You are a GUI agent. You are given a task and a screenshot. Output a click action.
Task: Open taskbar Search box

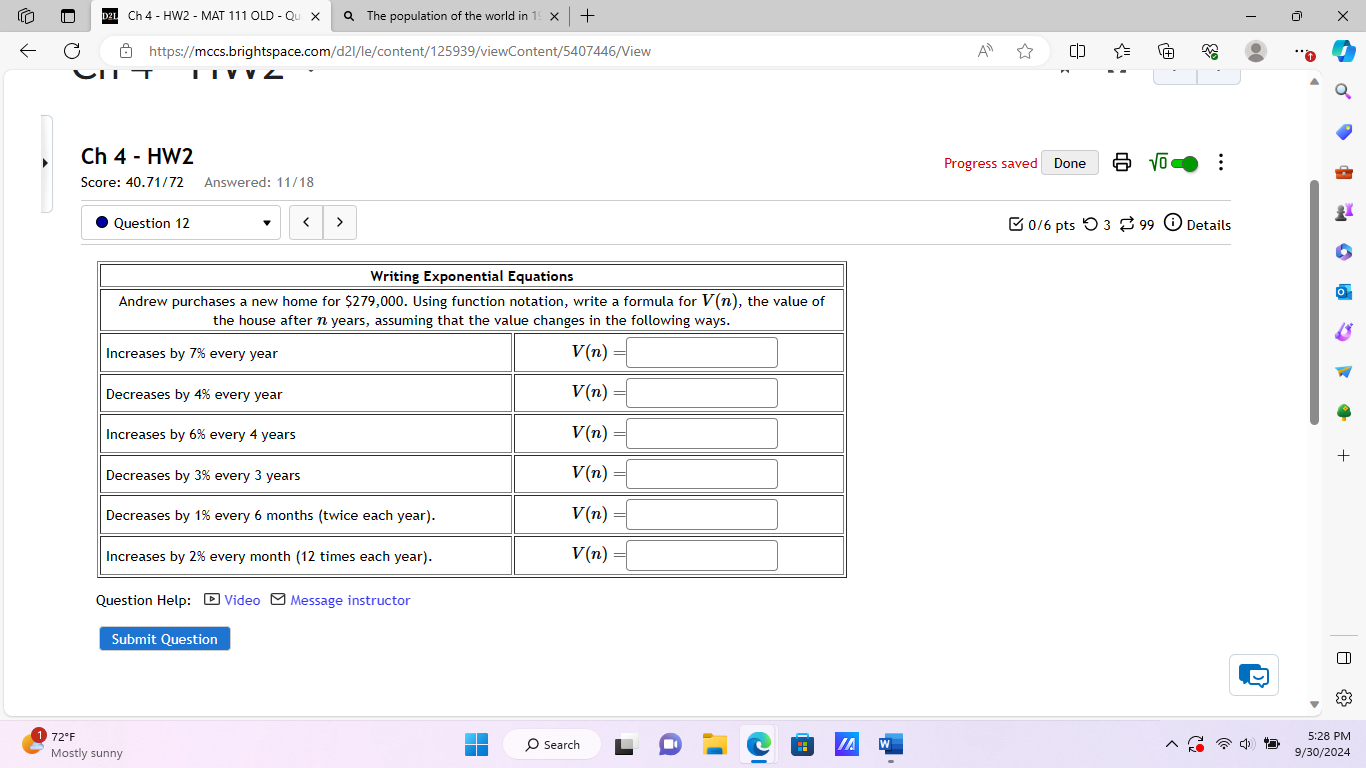(x=553, y=744)
